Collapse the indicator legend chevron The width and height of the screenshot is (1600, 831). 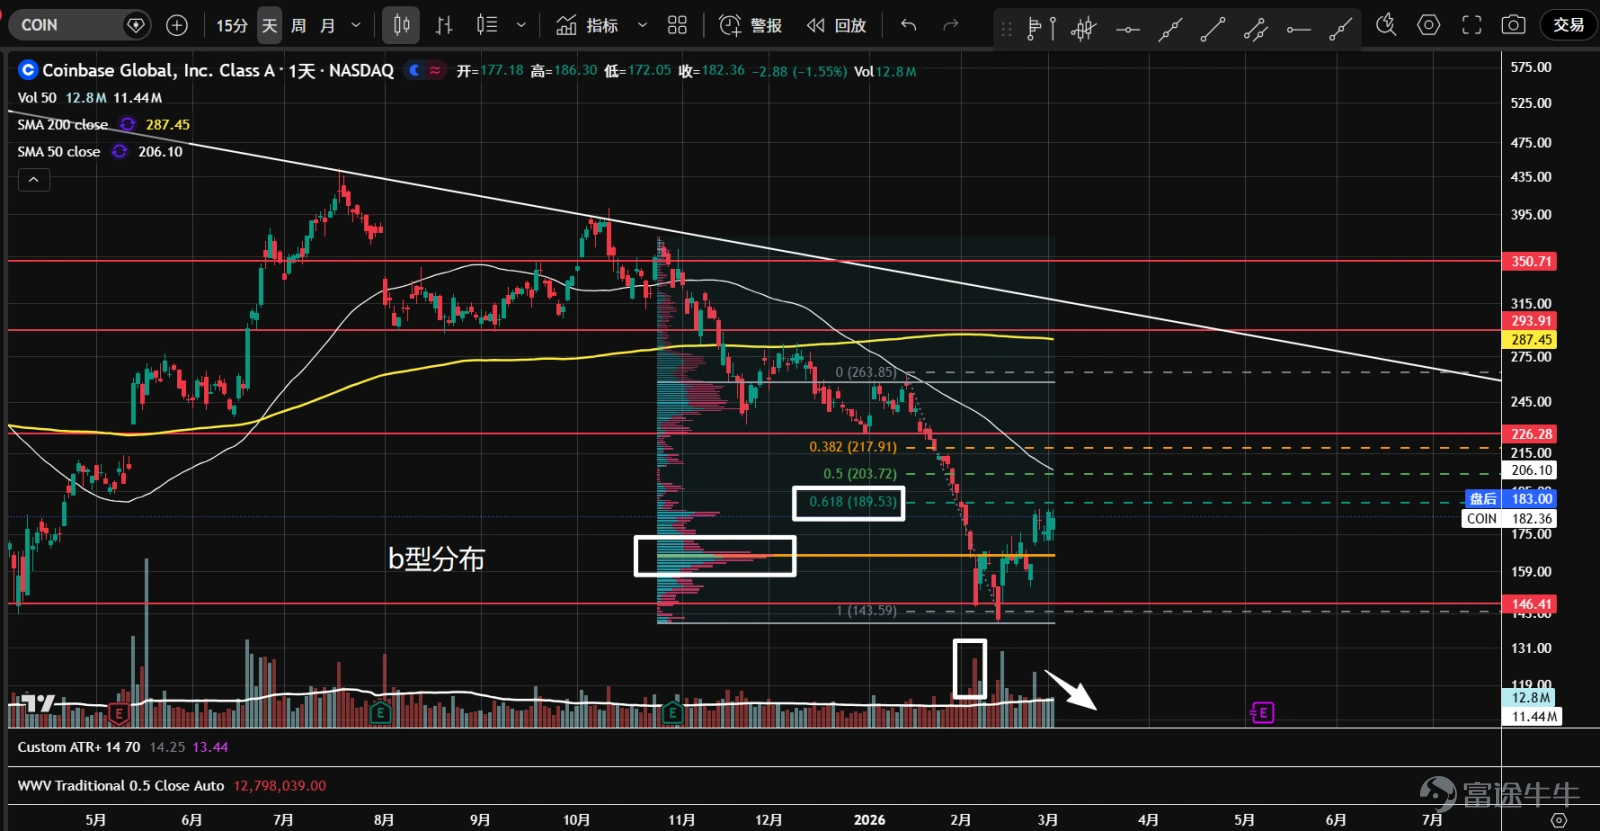[x=33, y=180]
